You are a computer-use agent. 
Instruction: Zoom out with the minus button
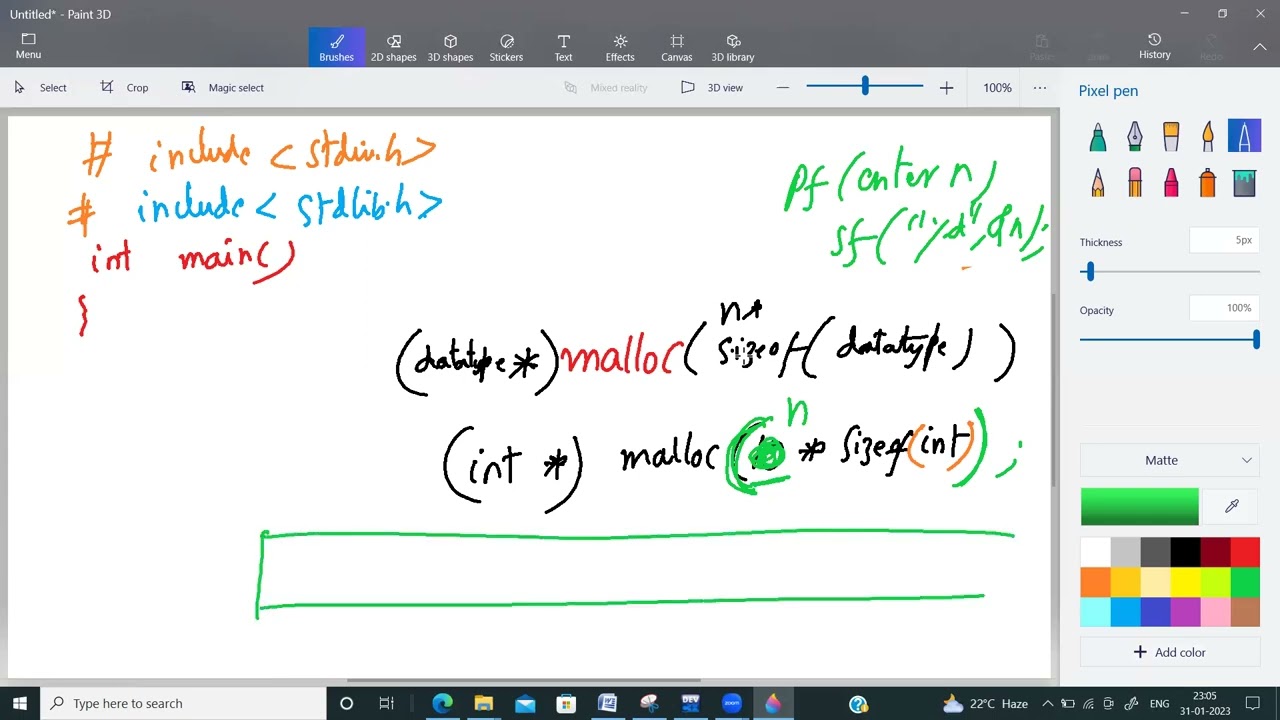[x=783, y=88]
